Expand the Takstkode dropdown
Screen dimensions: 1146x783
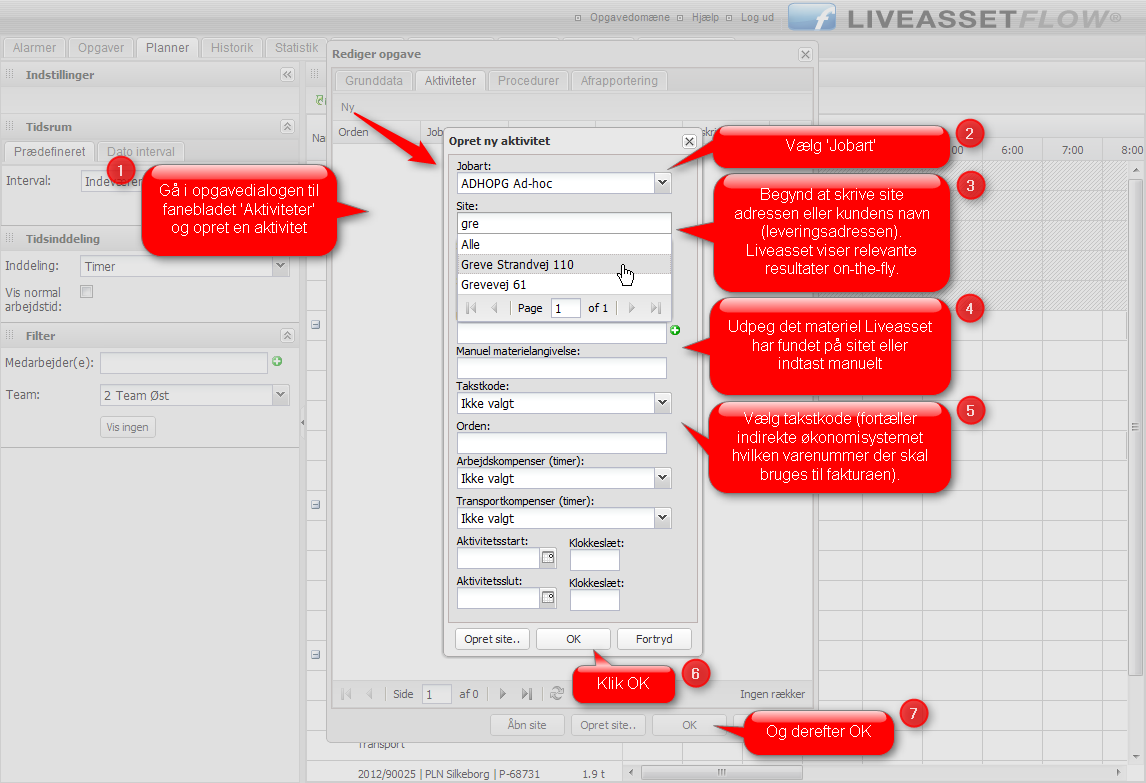coord(661,403)
